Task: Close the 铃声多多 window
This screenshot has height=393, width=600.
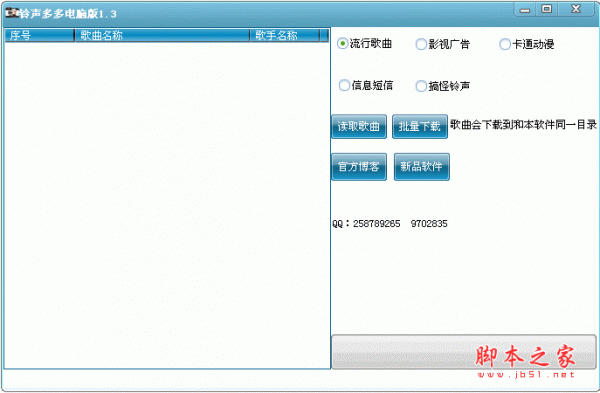Action: coord(576,9)
